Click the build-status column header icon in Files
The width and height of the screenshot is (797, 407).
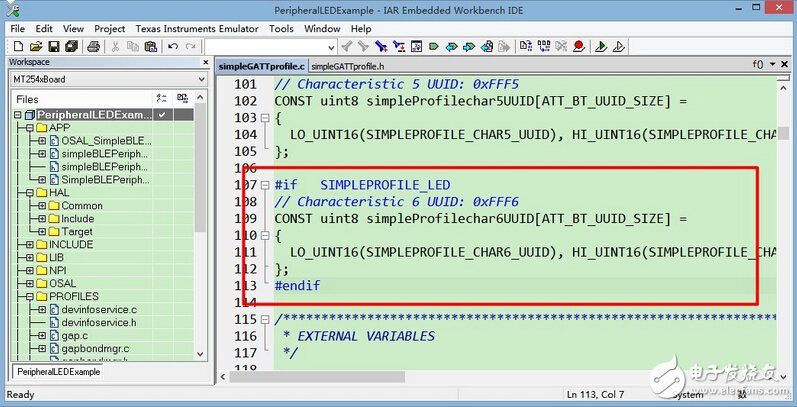[x=162, y=99]
